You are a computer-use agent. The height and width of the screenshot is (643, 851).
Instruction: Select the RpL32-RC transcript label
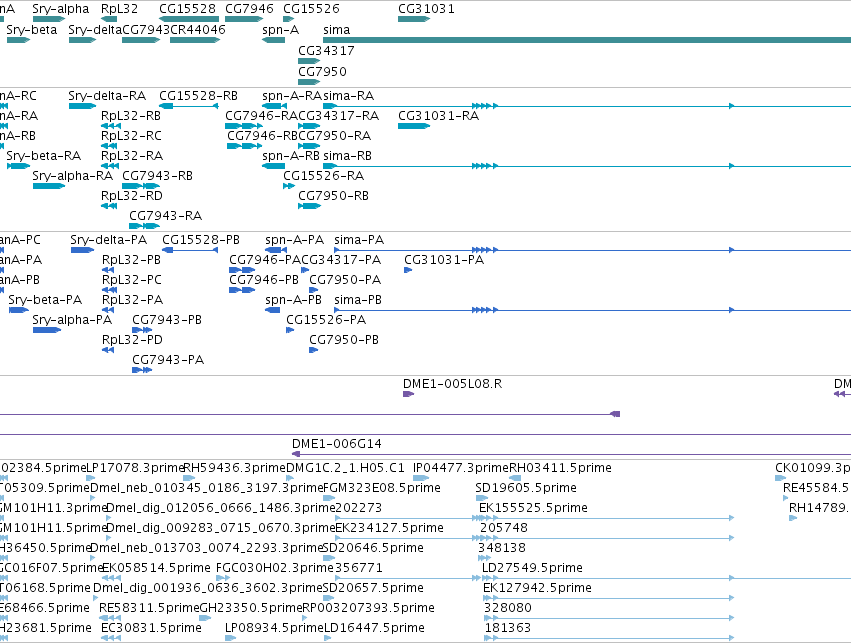tap(131, 136)
